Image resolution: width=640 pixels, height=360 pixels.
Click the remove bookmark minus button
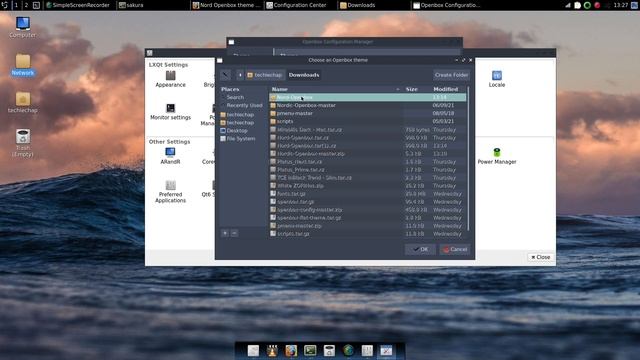click(234, 233)
